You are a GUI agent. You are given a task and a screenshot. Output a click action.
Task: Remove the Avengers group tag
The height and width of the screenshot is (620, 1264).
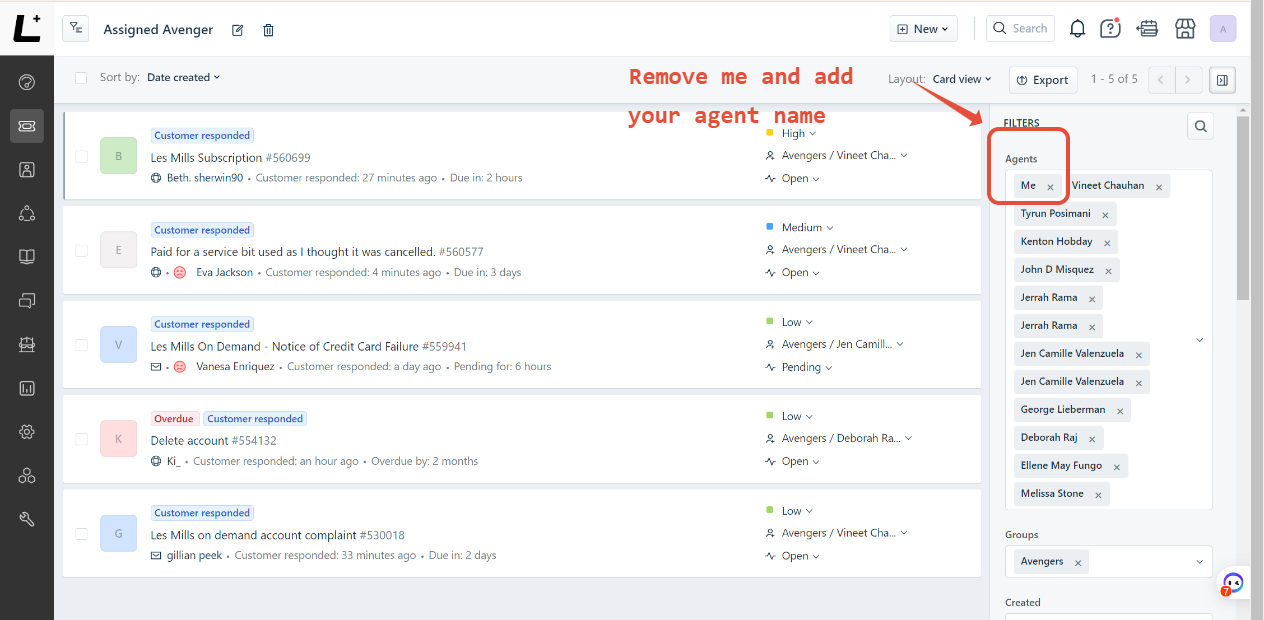click(1078, 563)
